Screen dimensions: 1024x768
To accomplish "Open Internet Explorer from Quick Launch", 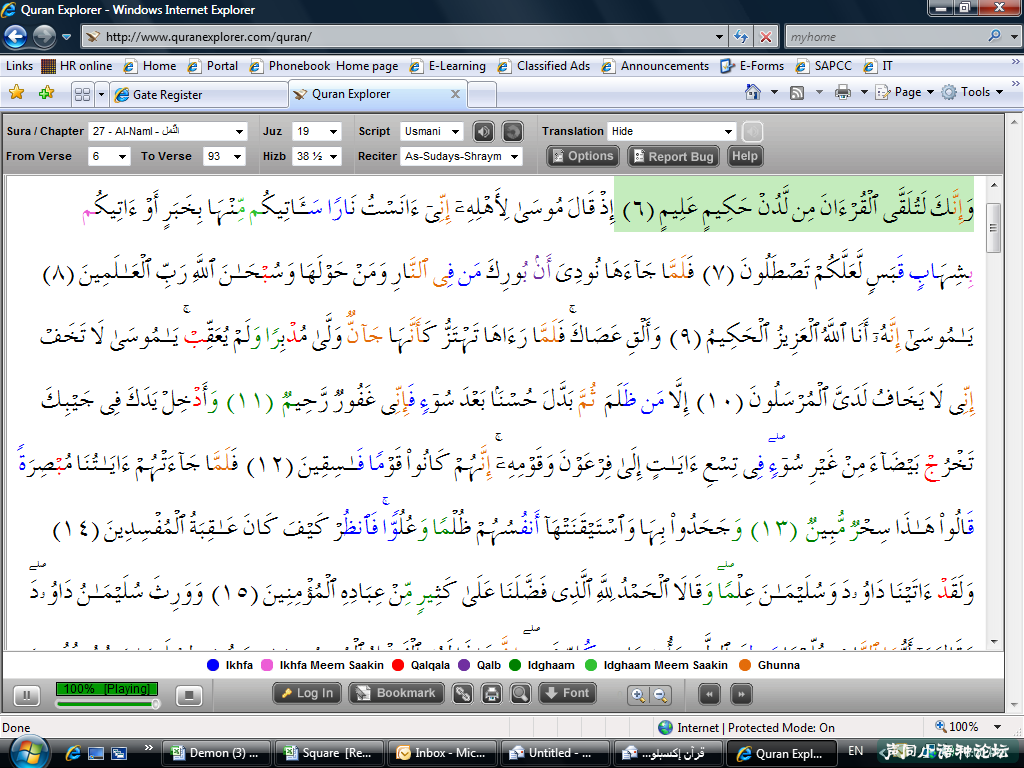I will [72, 753].
